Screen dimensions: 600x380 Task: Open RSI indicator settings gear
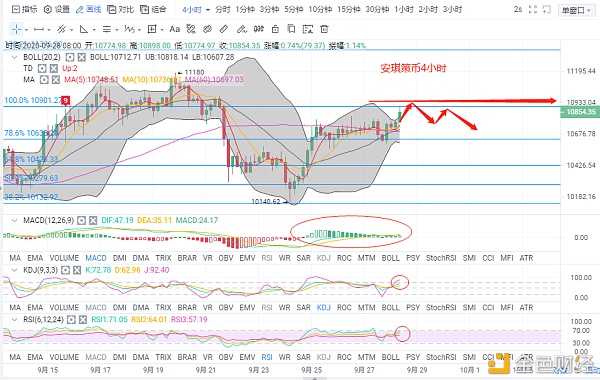[x=71, y=320]
